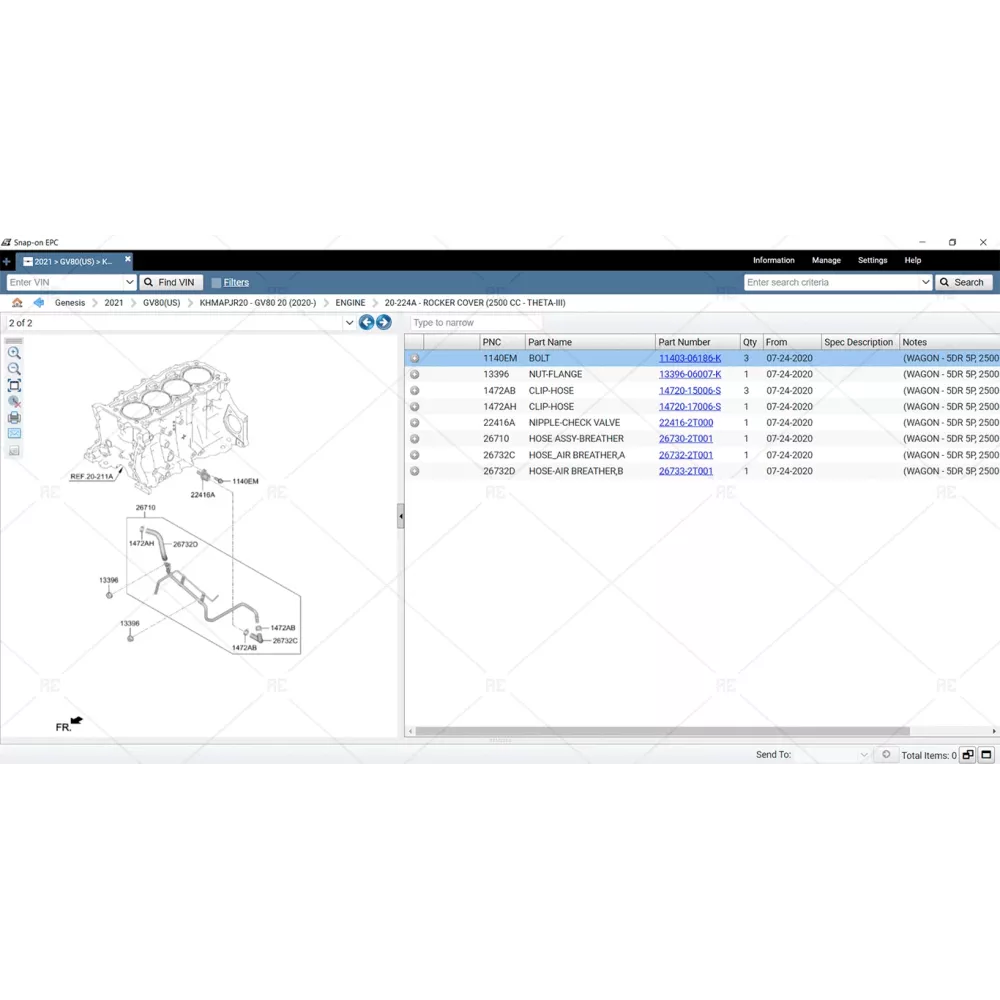Screen dimensions: 1000x1000
Task: Click the blue back arrow in breadcrumb
Action: click(39, 303)
